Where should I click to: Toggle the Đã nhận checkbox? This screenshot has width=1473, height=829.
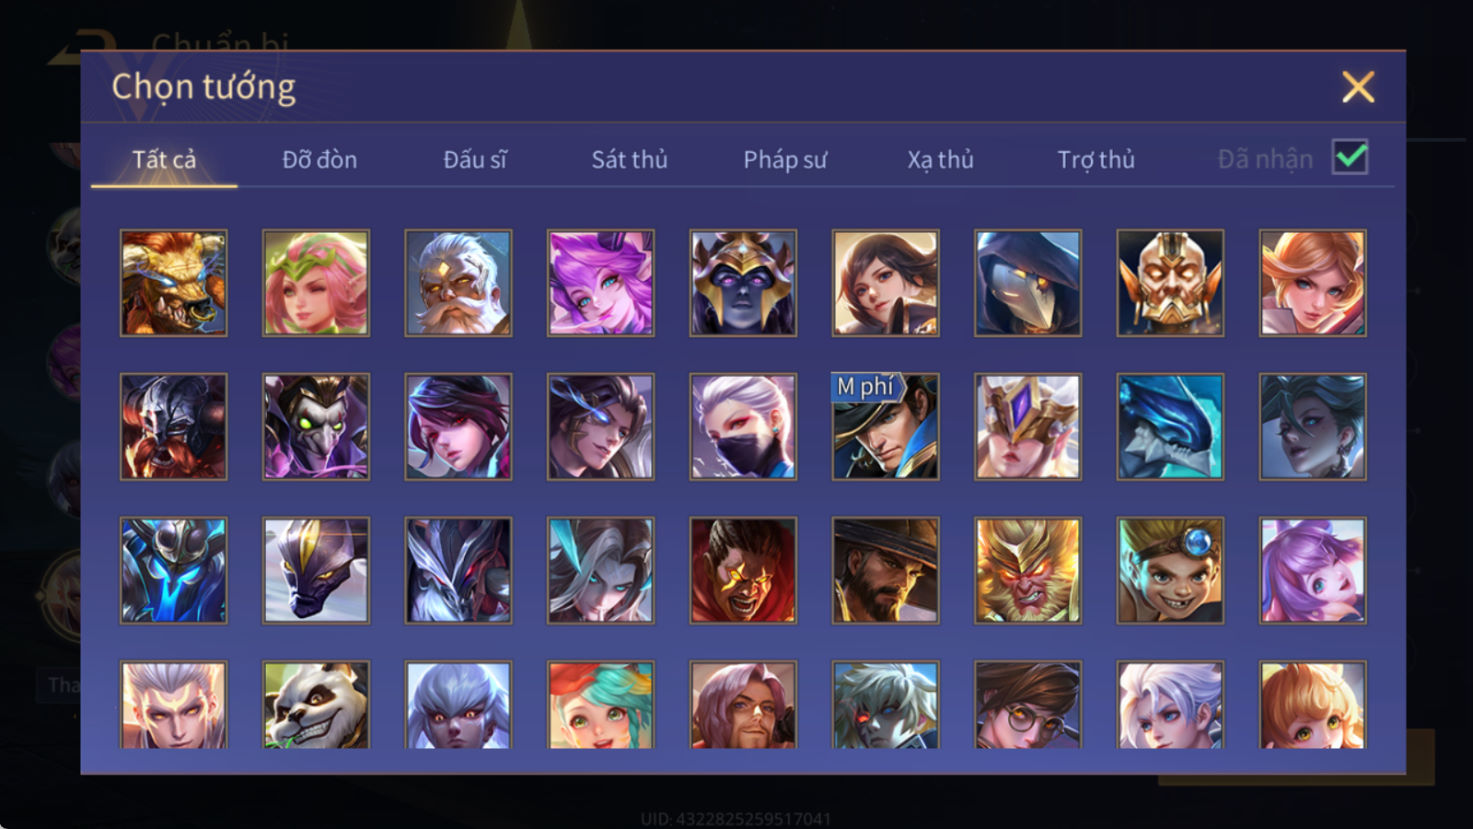[1350, 157]
